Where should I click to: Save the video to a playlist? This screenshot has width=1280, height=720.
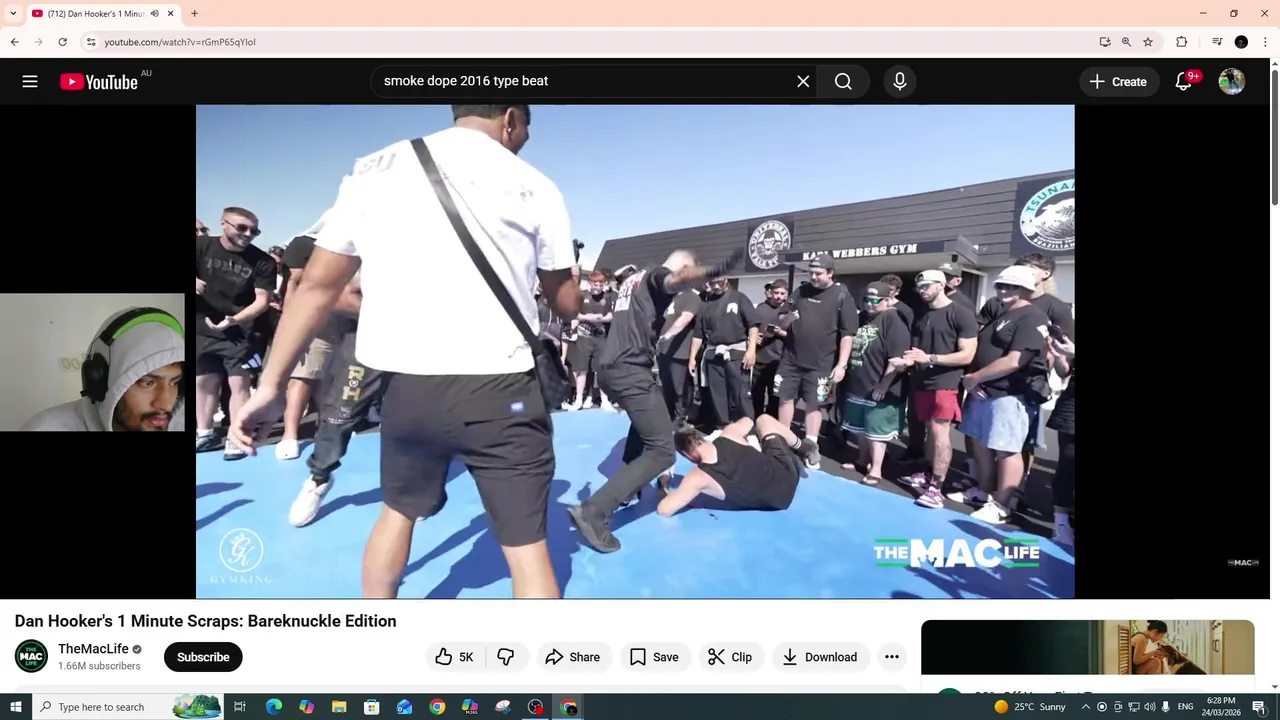click(x=654, y=657)
